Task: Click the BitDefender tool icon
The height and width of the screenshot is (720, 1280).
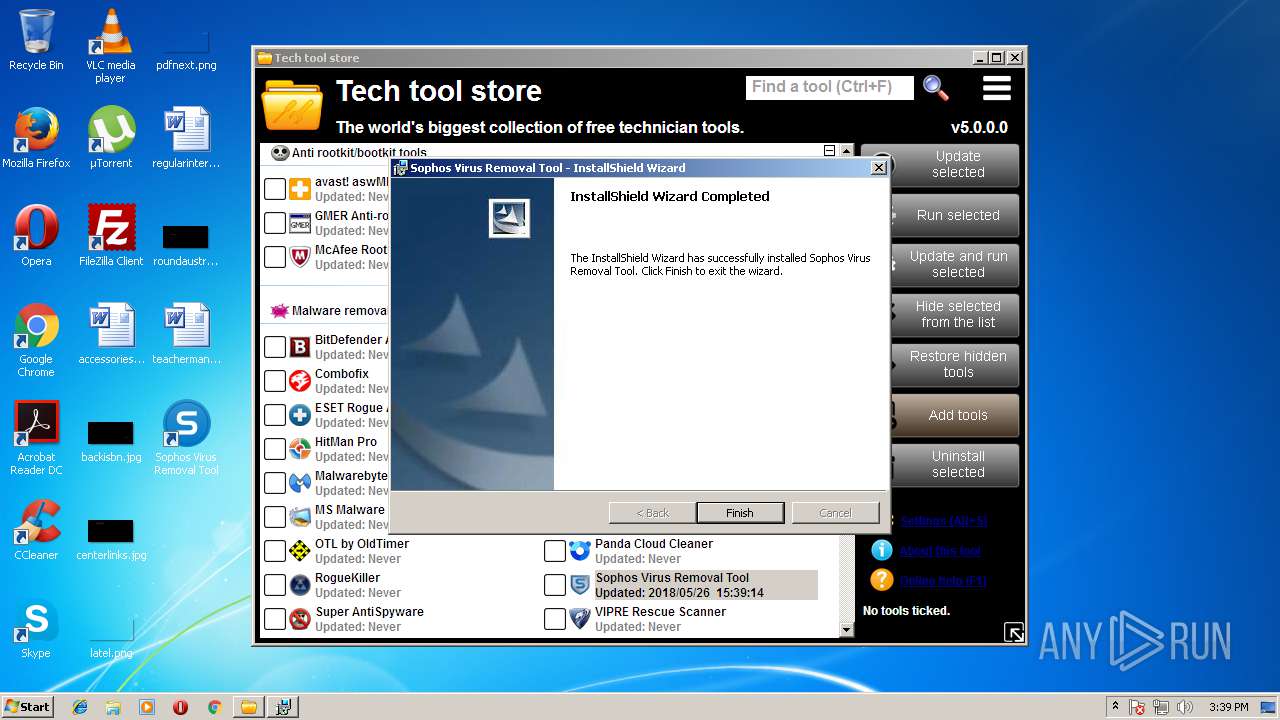Action: click(299, 347)
